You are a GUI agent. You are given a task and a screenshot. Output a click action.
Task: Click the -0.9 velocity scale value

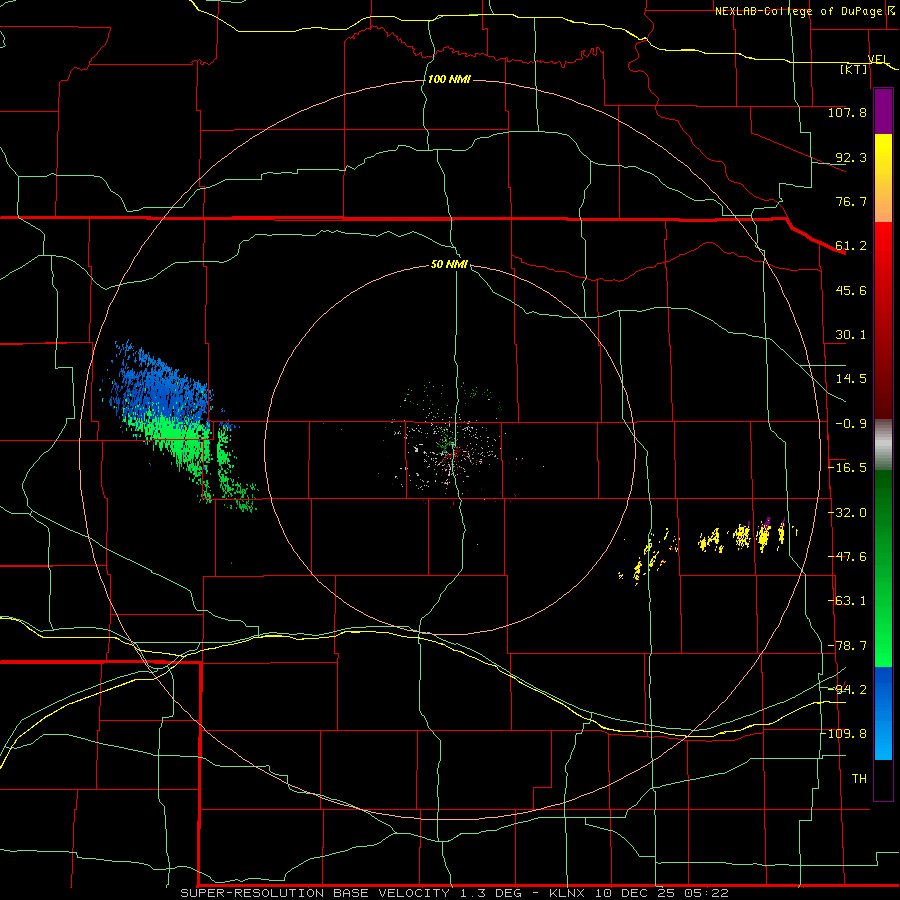[851, 424]
